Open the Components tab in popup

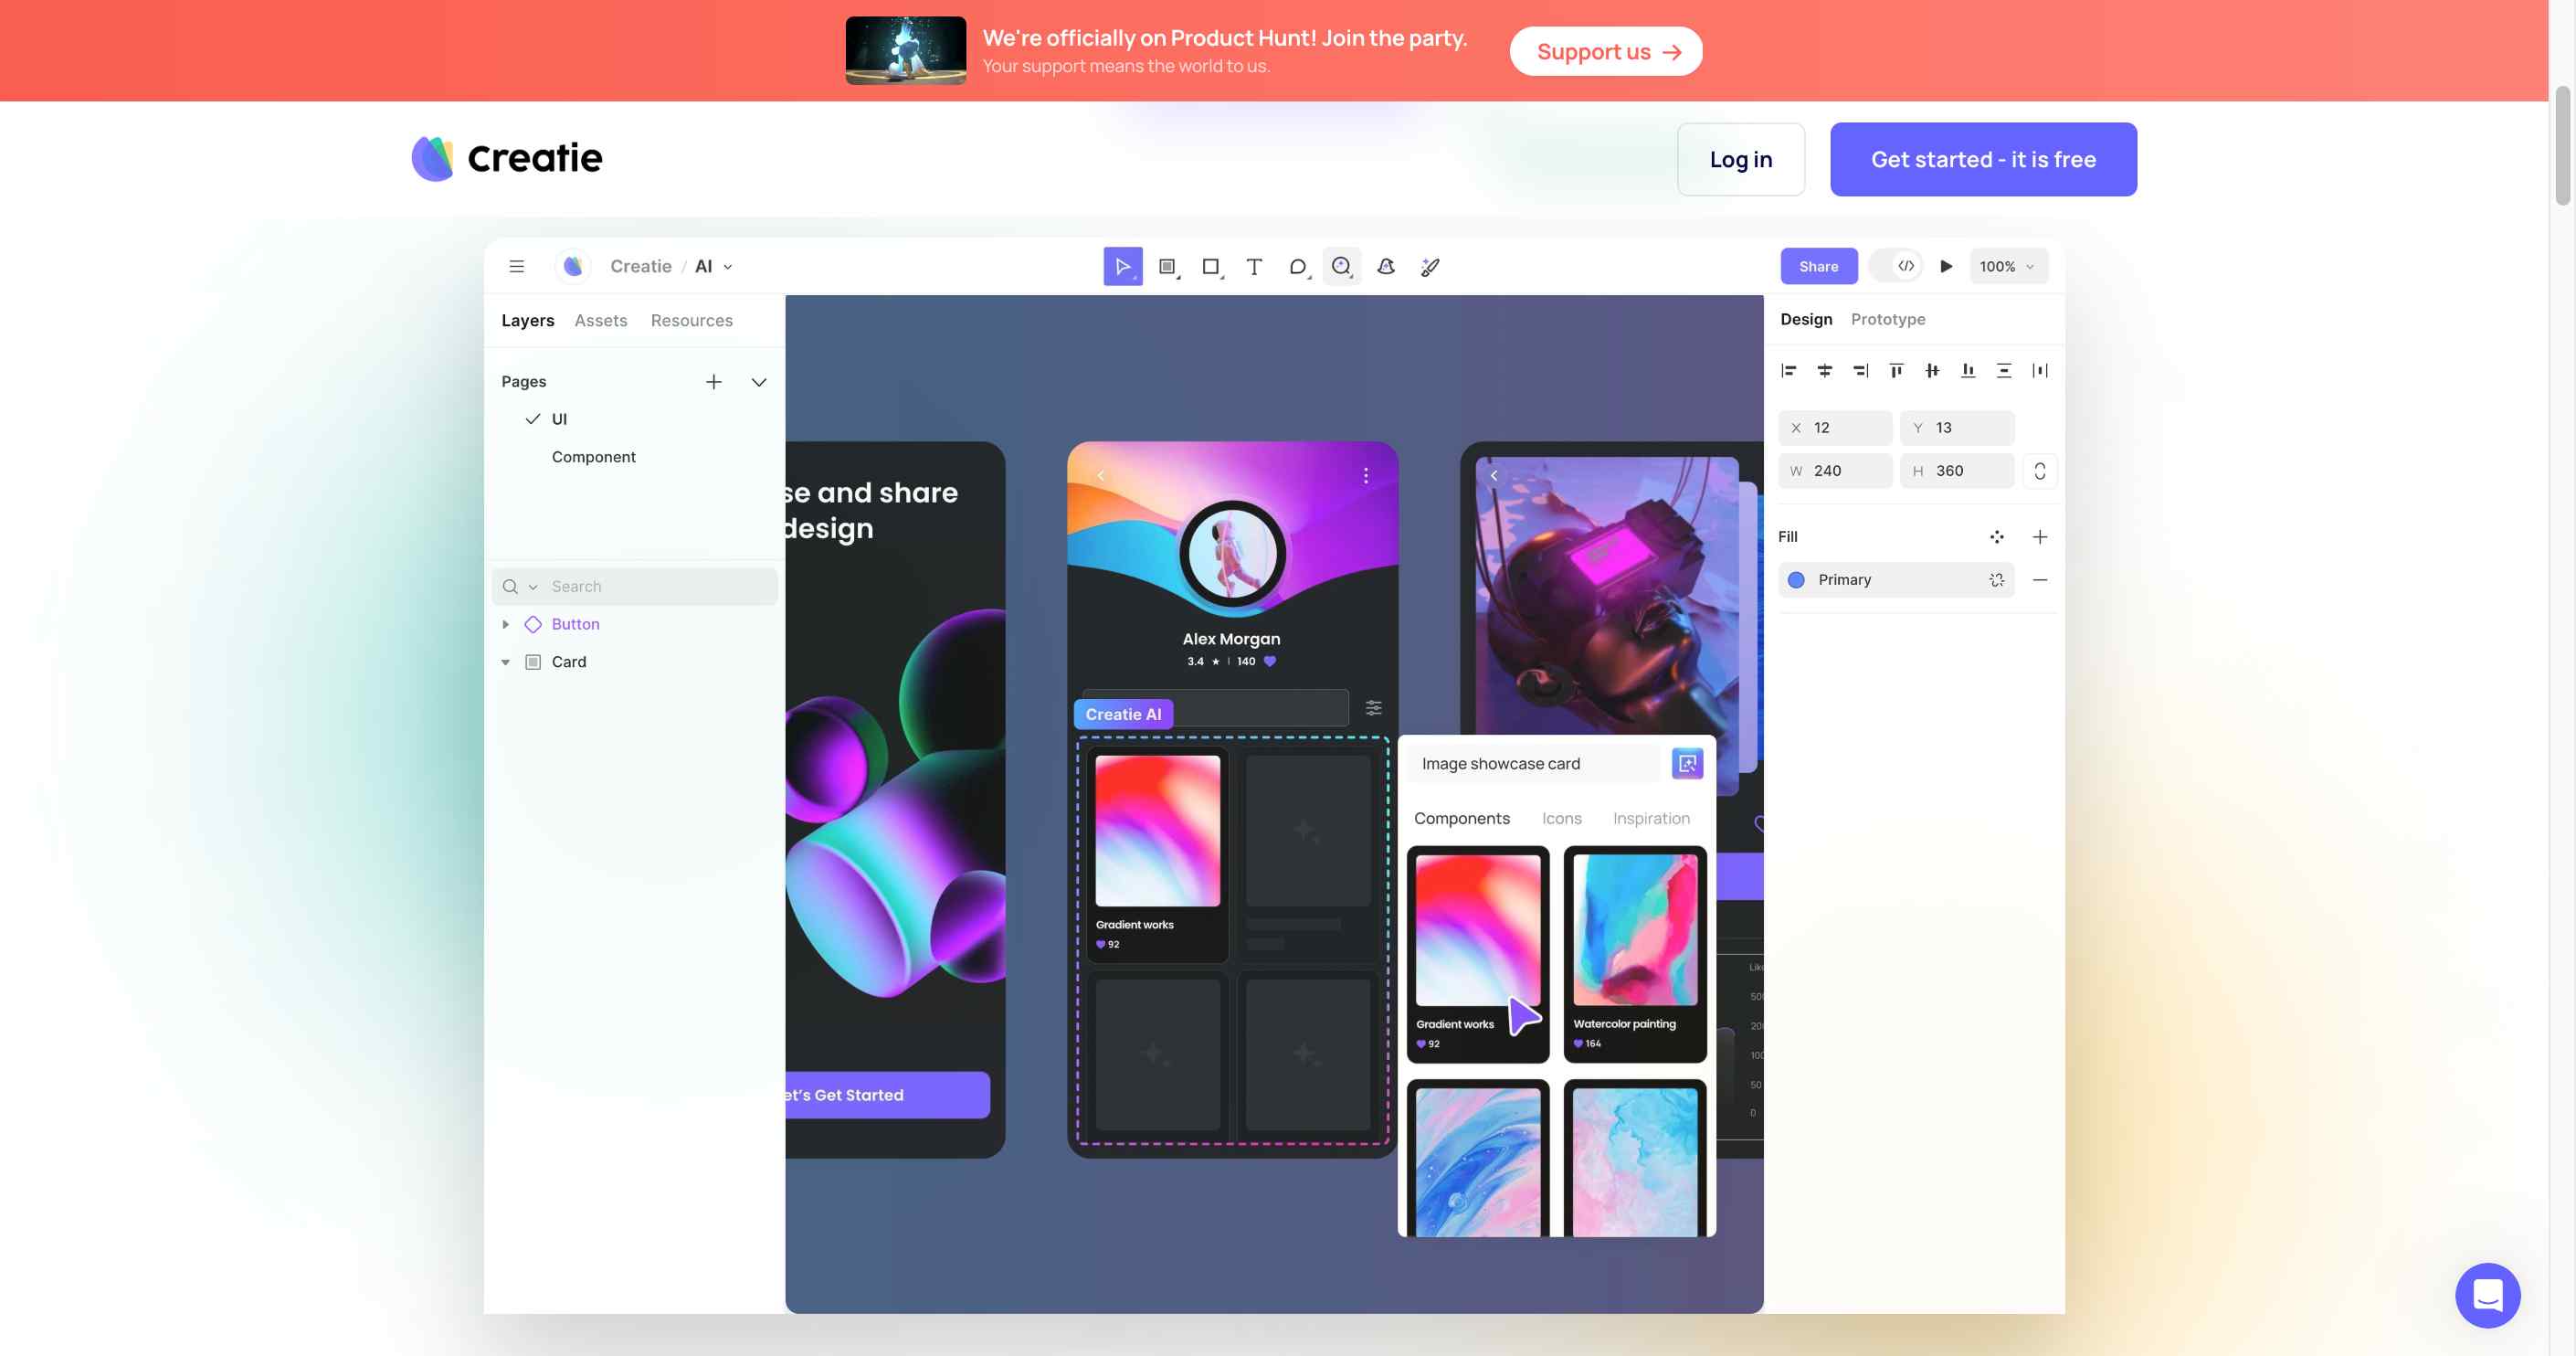[1461, 818]
